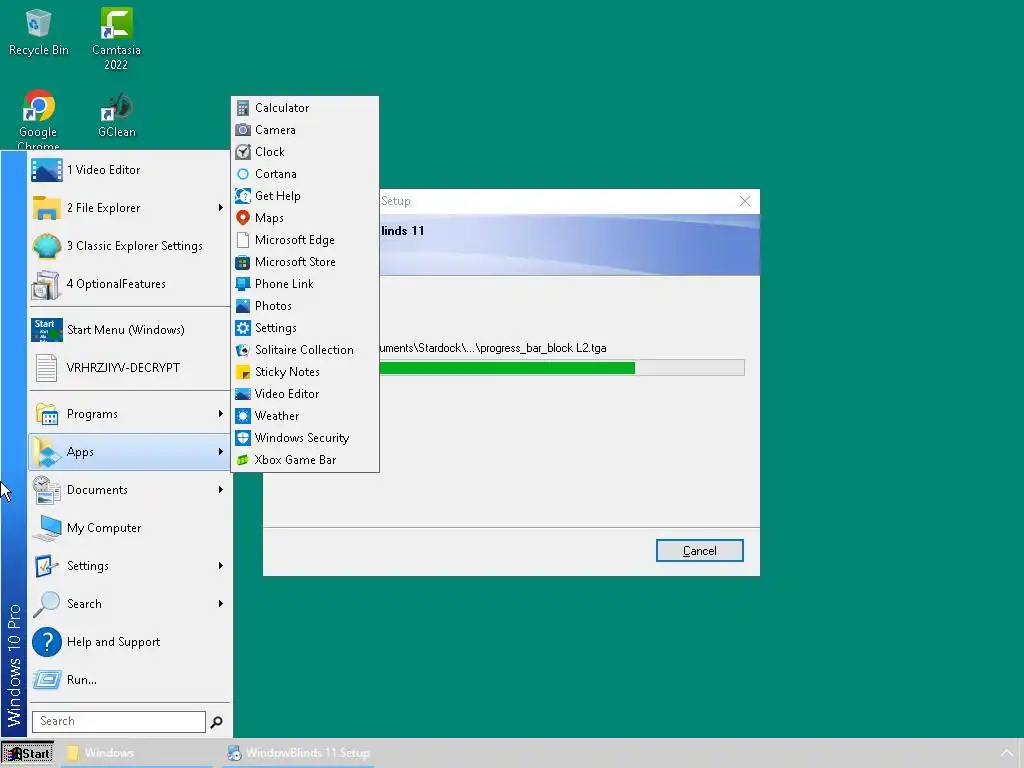Expand Programs submenu arrow
Viewport: 1024px width, 768px height.
pos(221,414)
